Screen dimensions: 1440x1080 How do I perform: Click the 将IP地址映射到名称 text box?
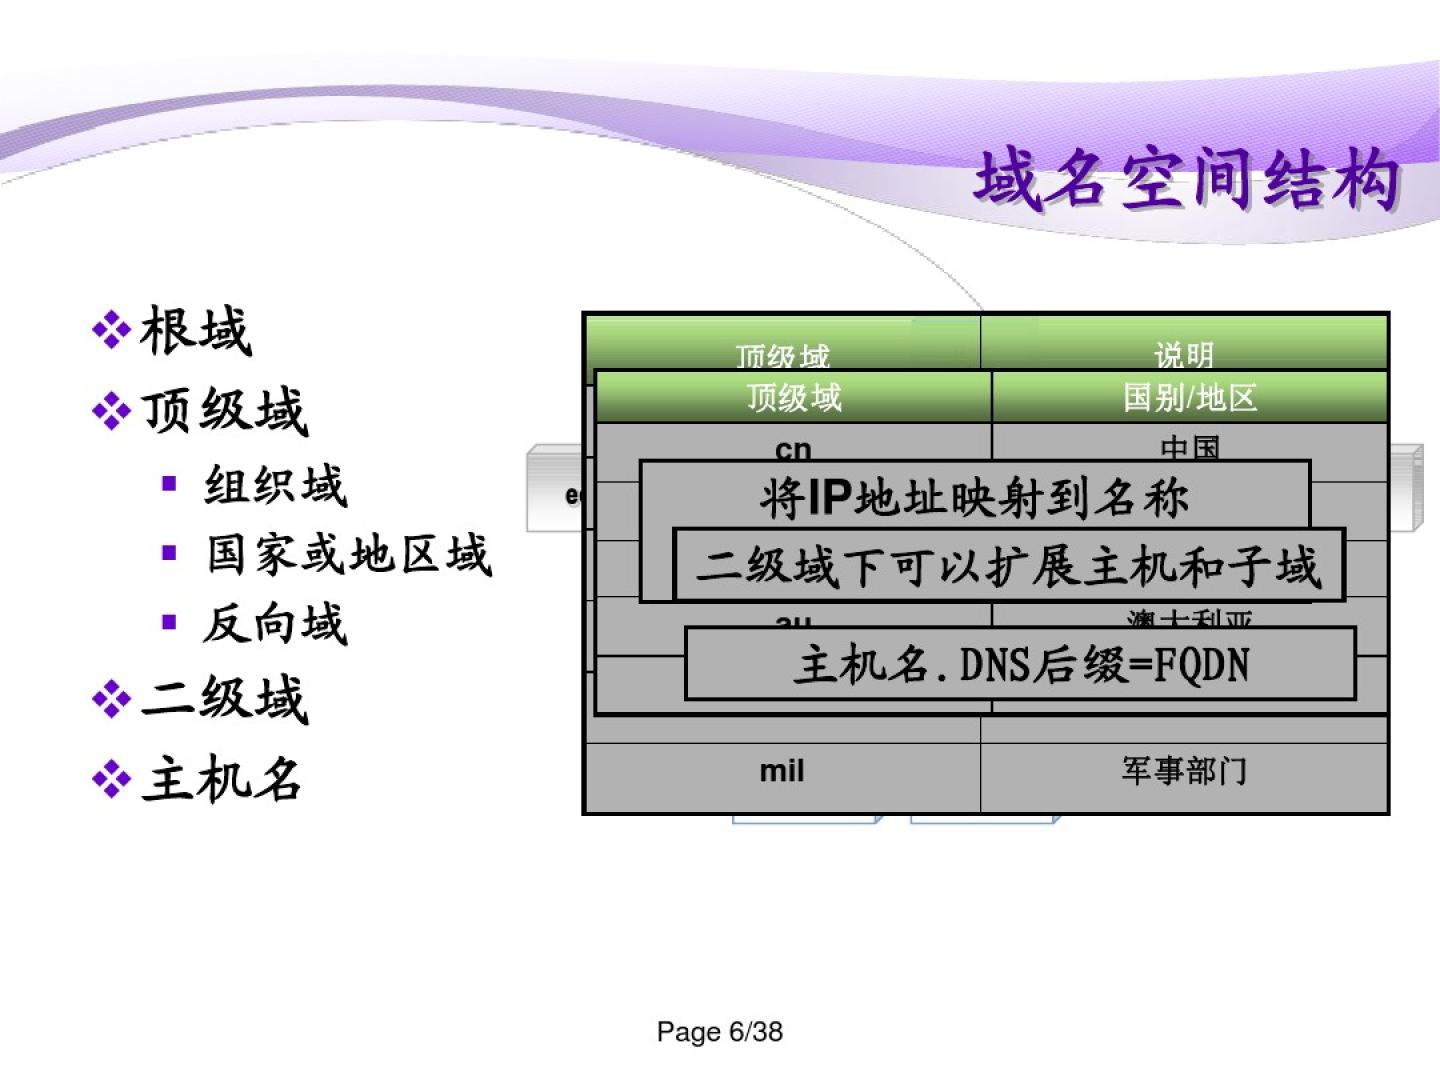click(x=973, y=496)
